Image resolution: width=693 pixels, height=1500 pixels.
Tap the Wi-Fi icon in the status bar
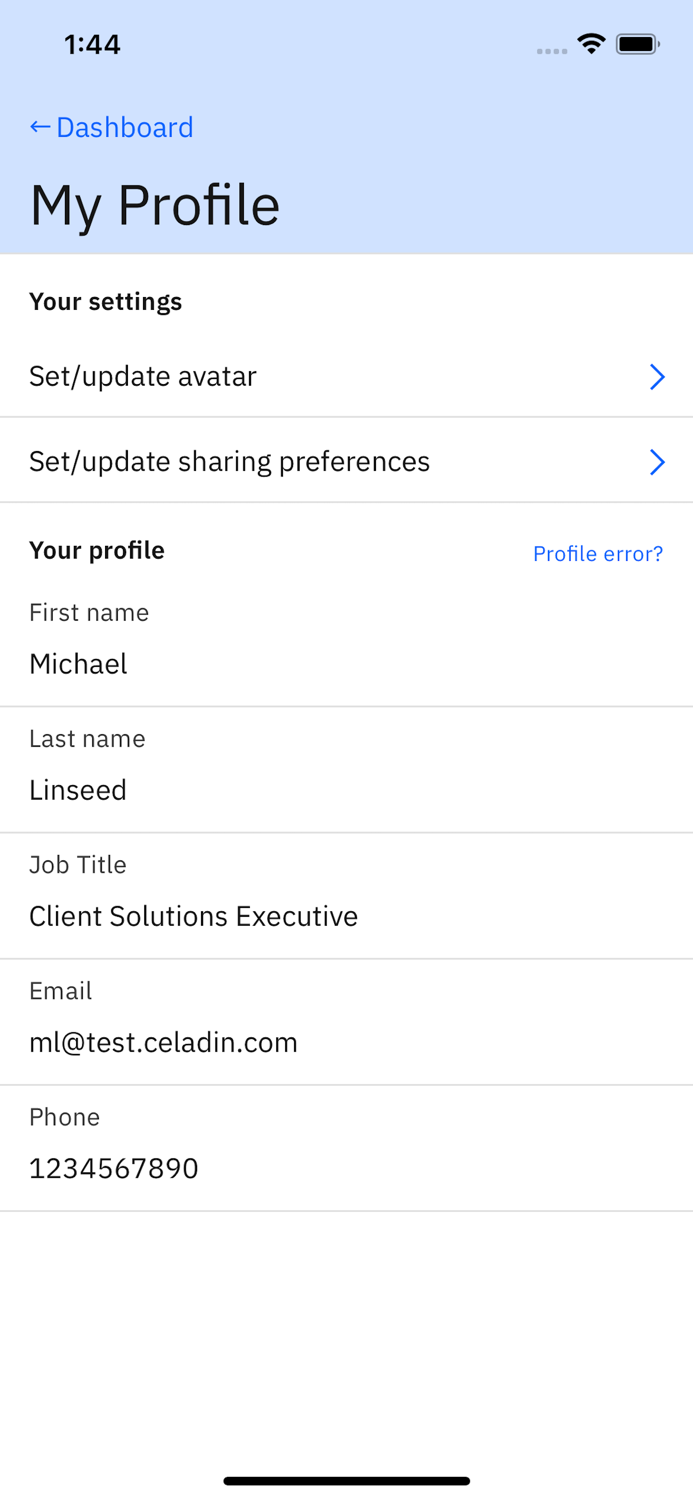pos(591,44)
